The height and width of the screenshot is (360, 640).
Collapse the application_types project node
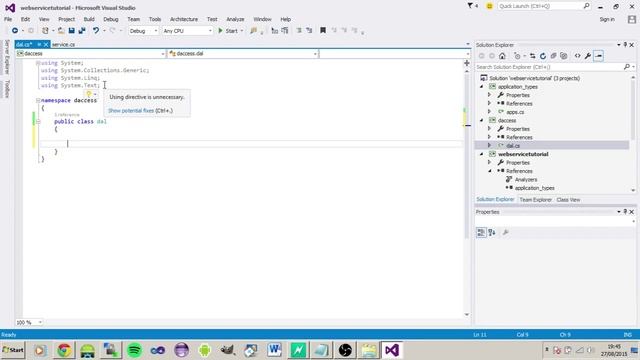[x=482, y=87]
